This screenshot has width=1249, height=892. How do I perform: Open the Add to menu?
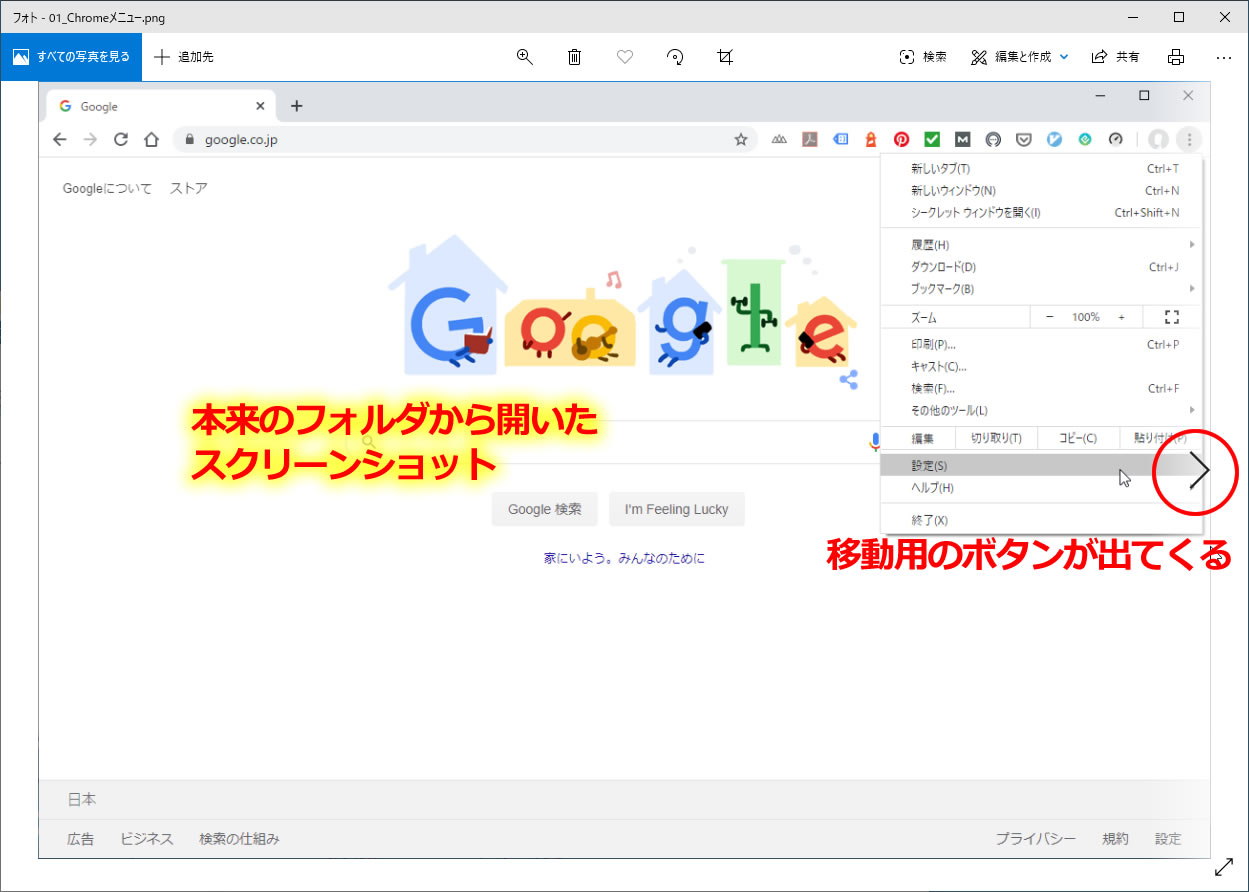pyautogui.click(x=184, y=57)
